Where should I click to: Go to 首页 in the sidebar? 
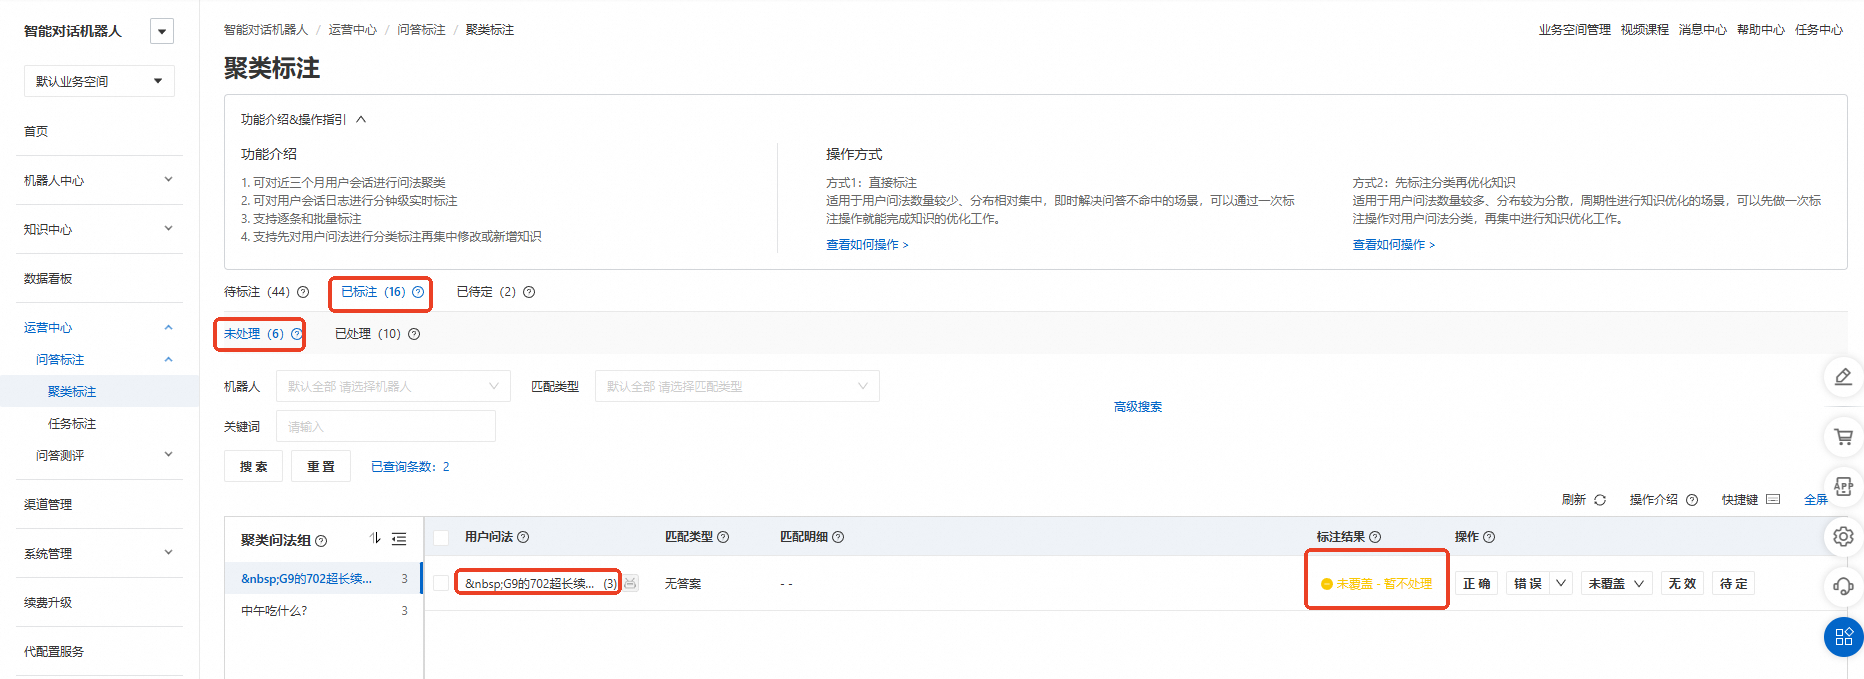click(36, 131)
